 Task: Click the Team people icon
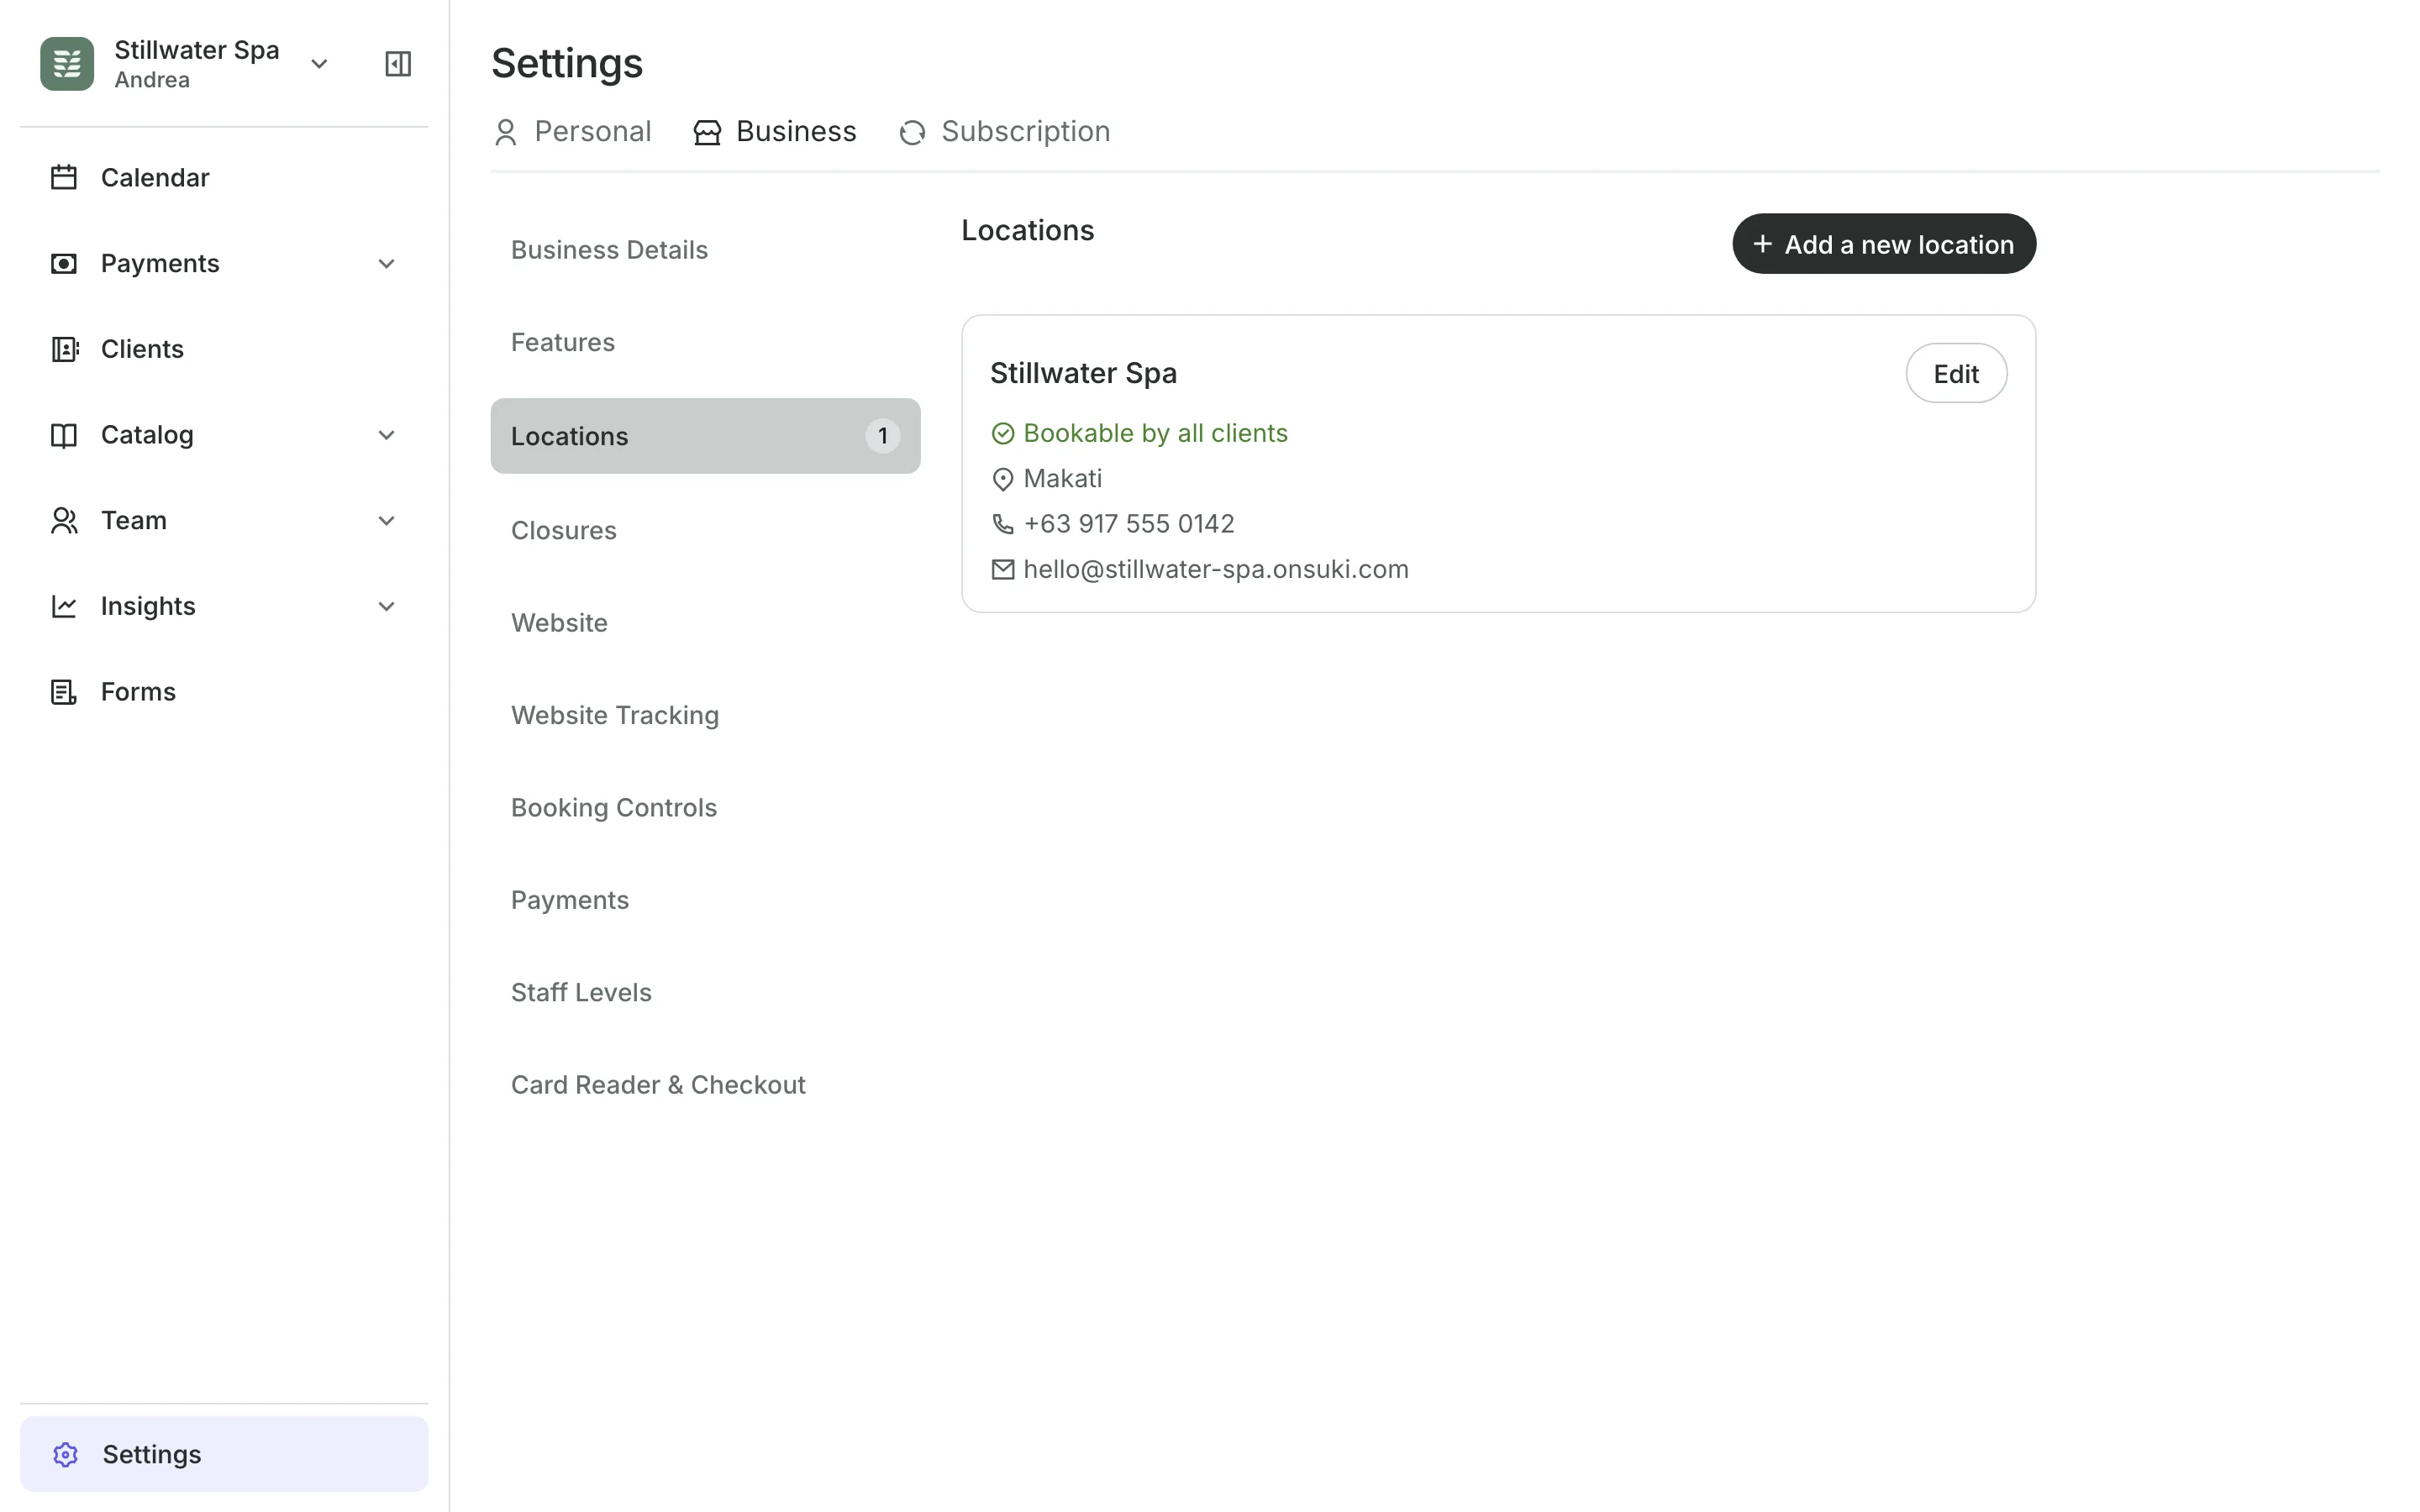(64, 520)
